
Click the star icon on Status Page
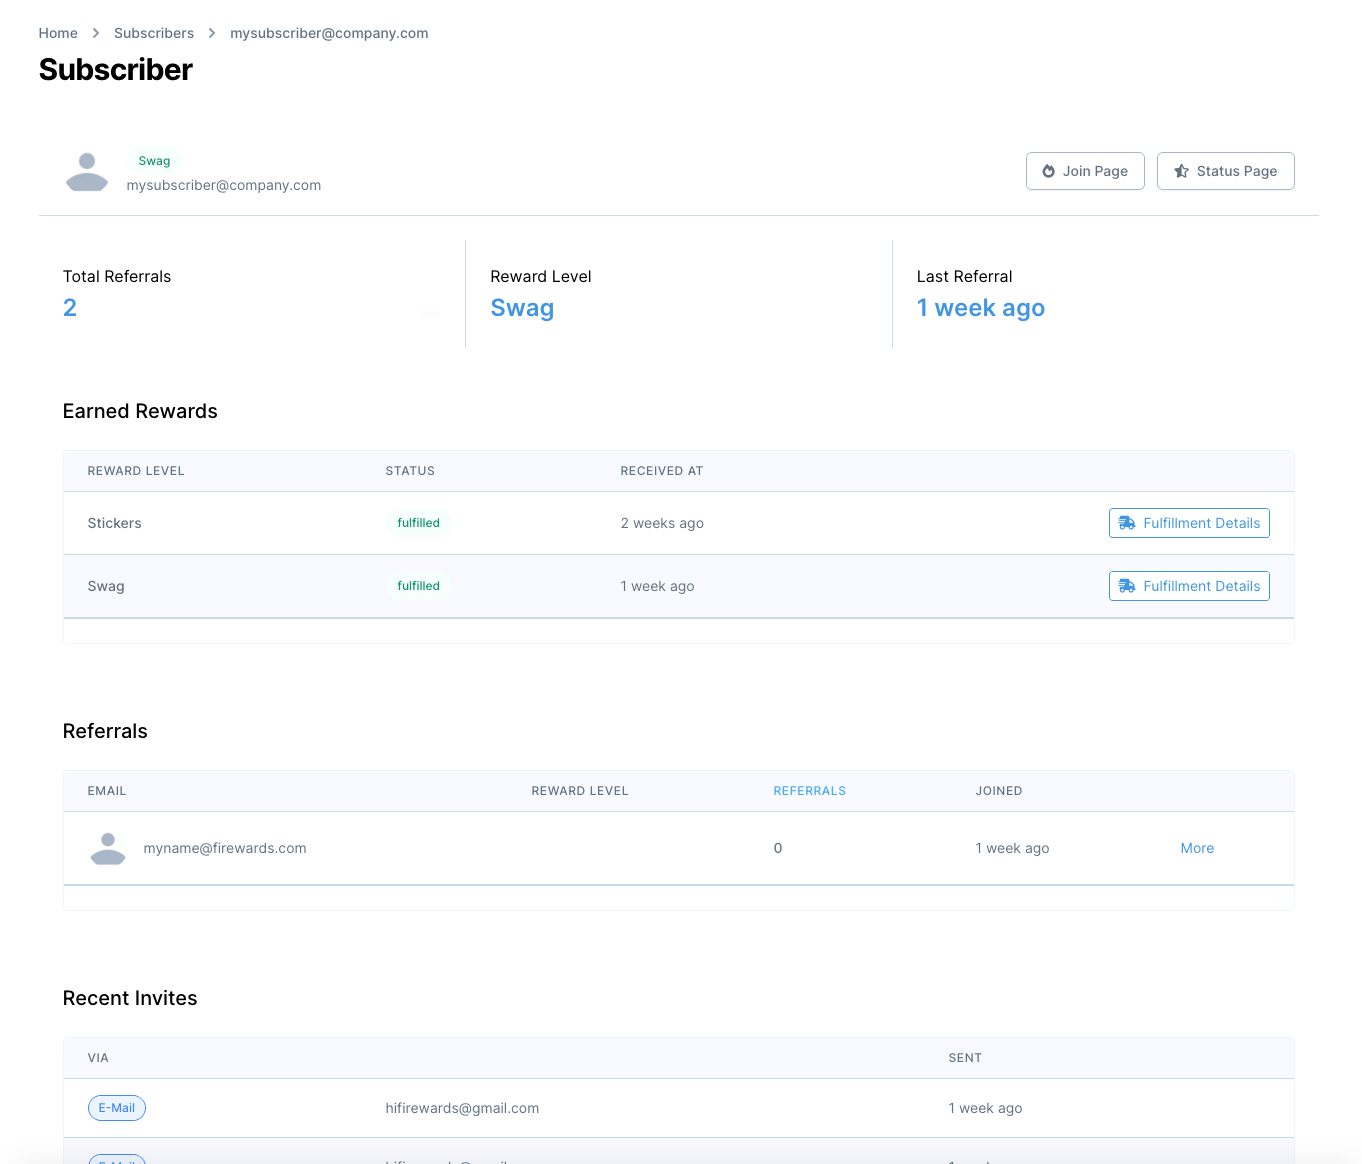[x=1181, y=171]
